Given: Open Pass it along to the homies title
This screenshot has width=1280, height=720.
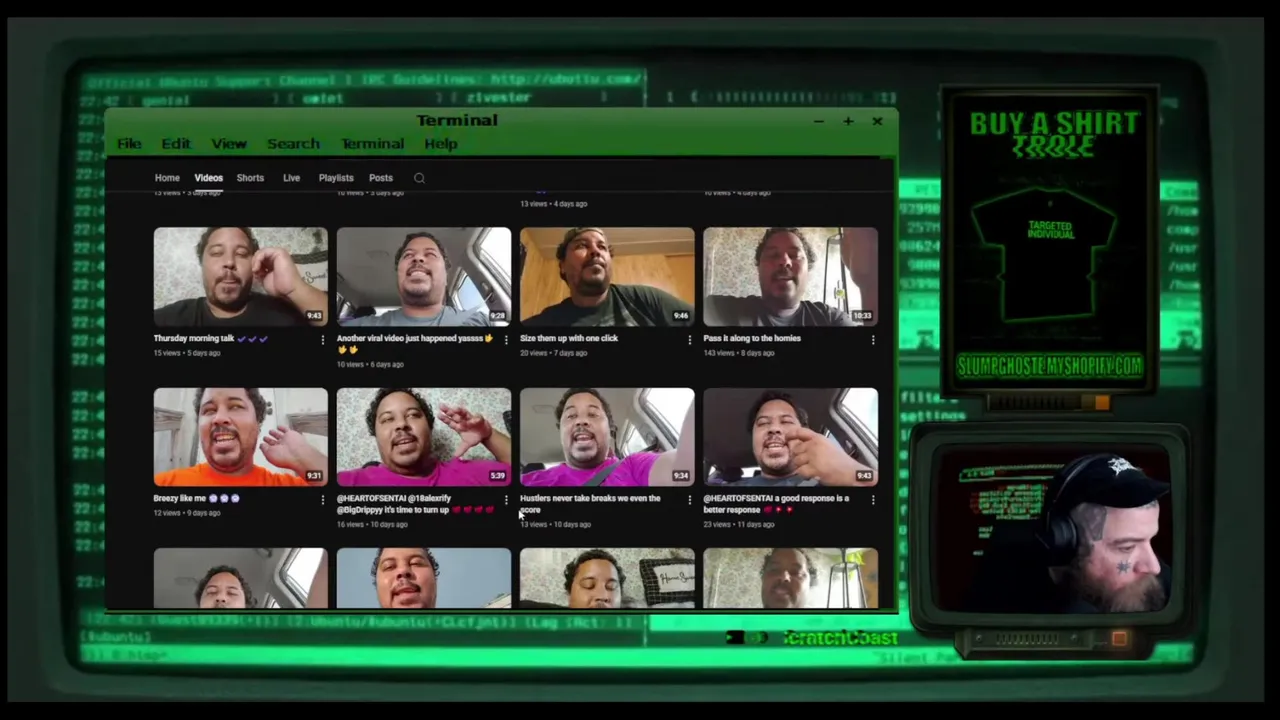Looking at the screenshot, I should click(x=752, y=338).
